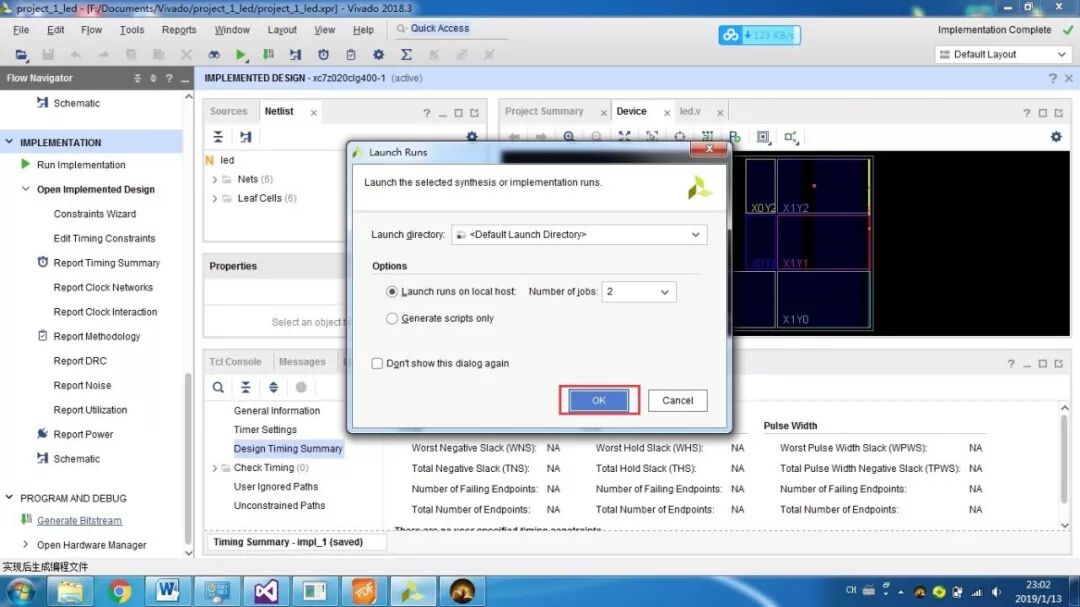Expand Leaf Cells in Netlist tree
Viewport: 1080px width, 607px height.
(x=214, y=198)
